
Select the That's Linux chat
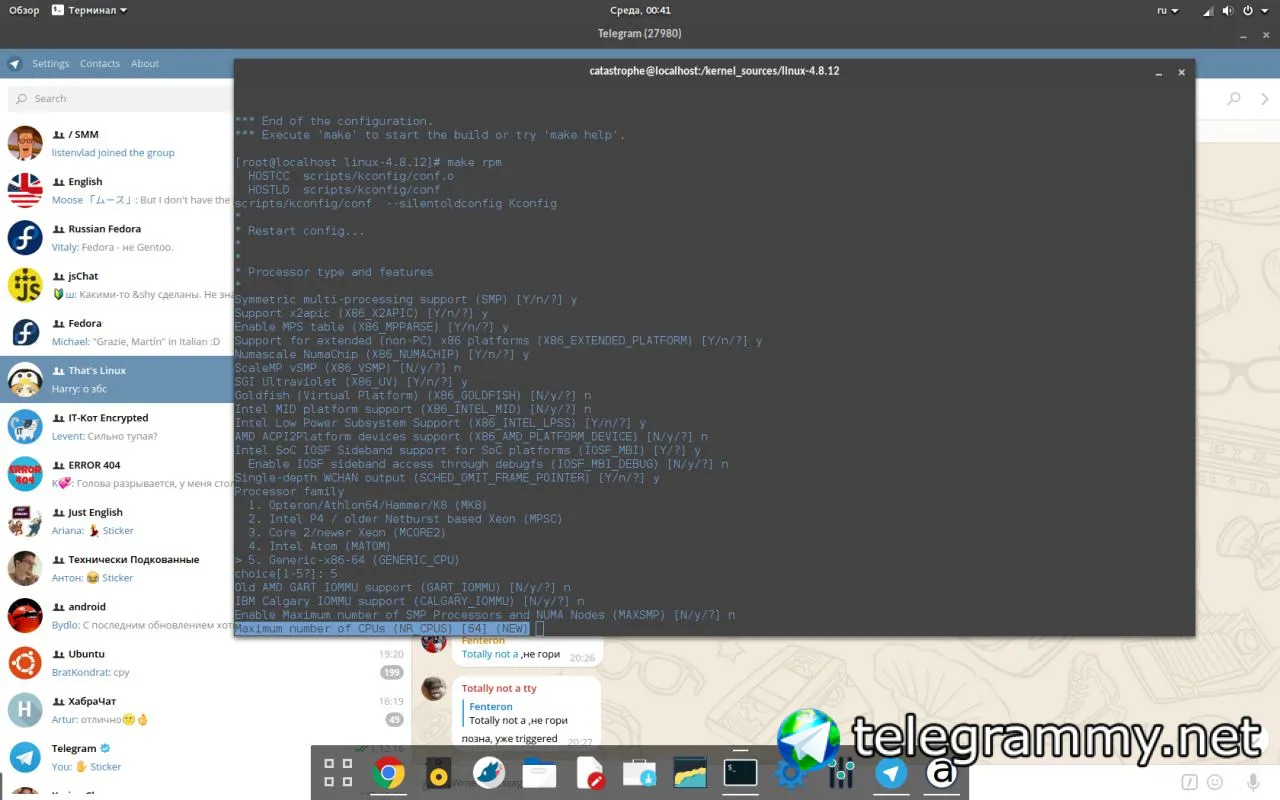(117, 379)
